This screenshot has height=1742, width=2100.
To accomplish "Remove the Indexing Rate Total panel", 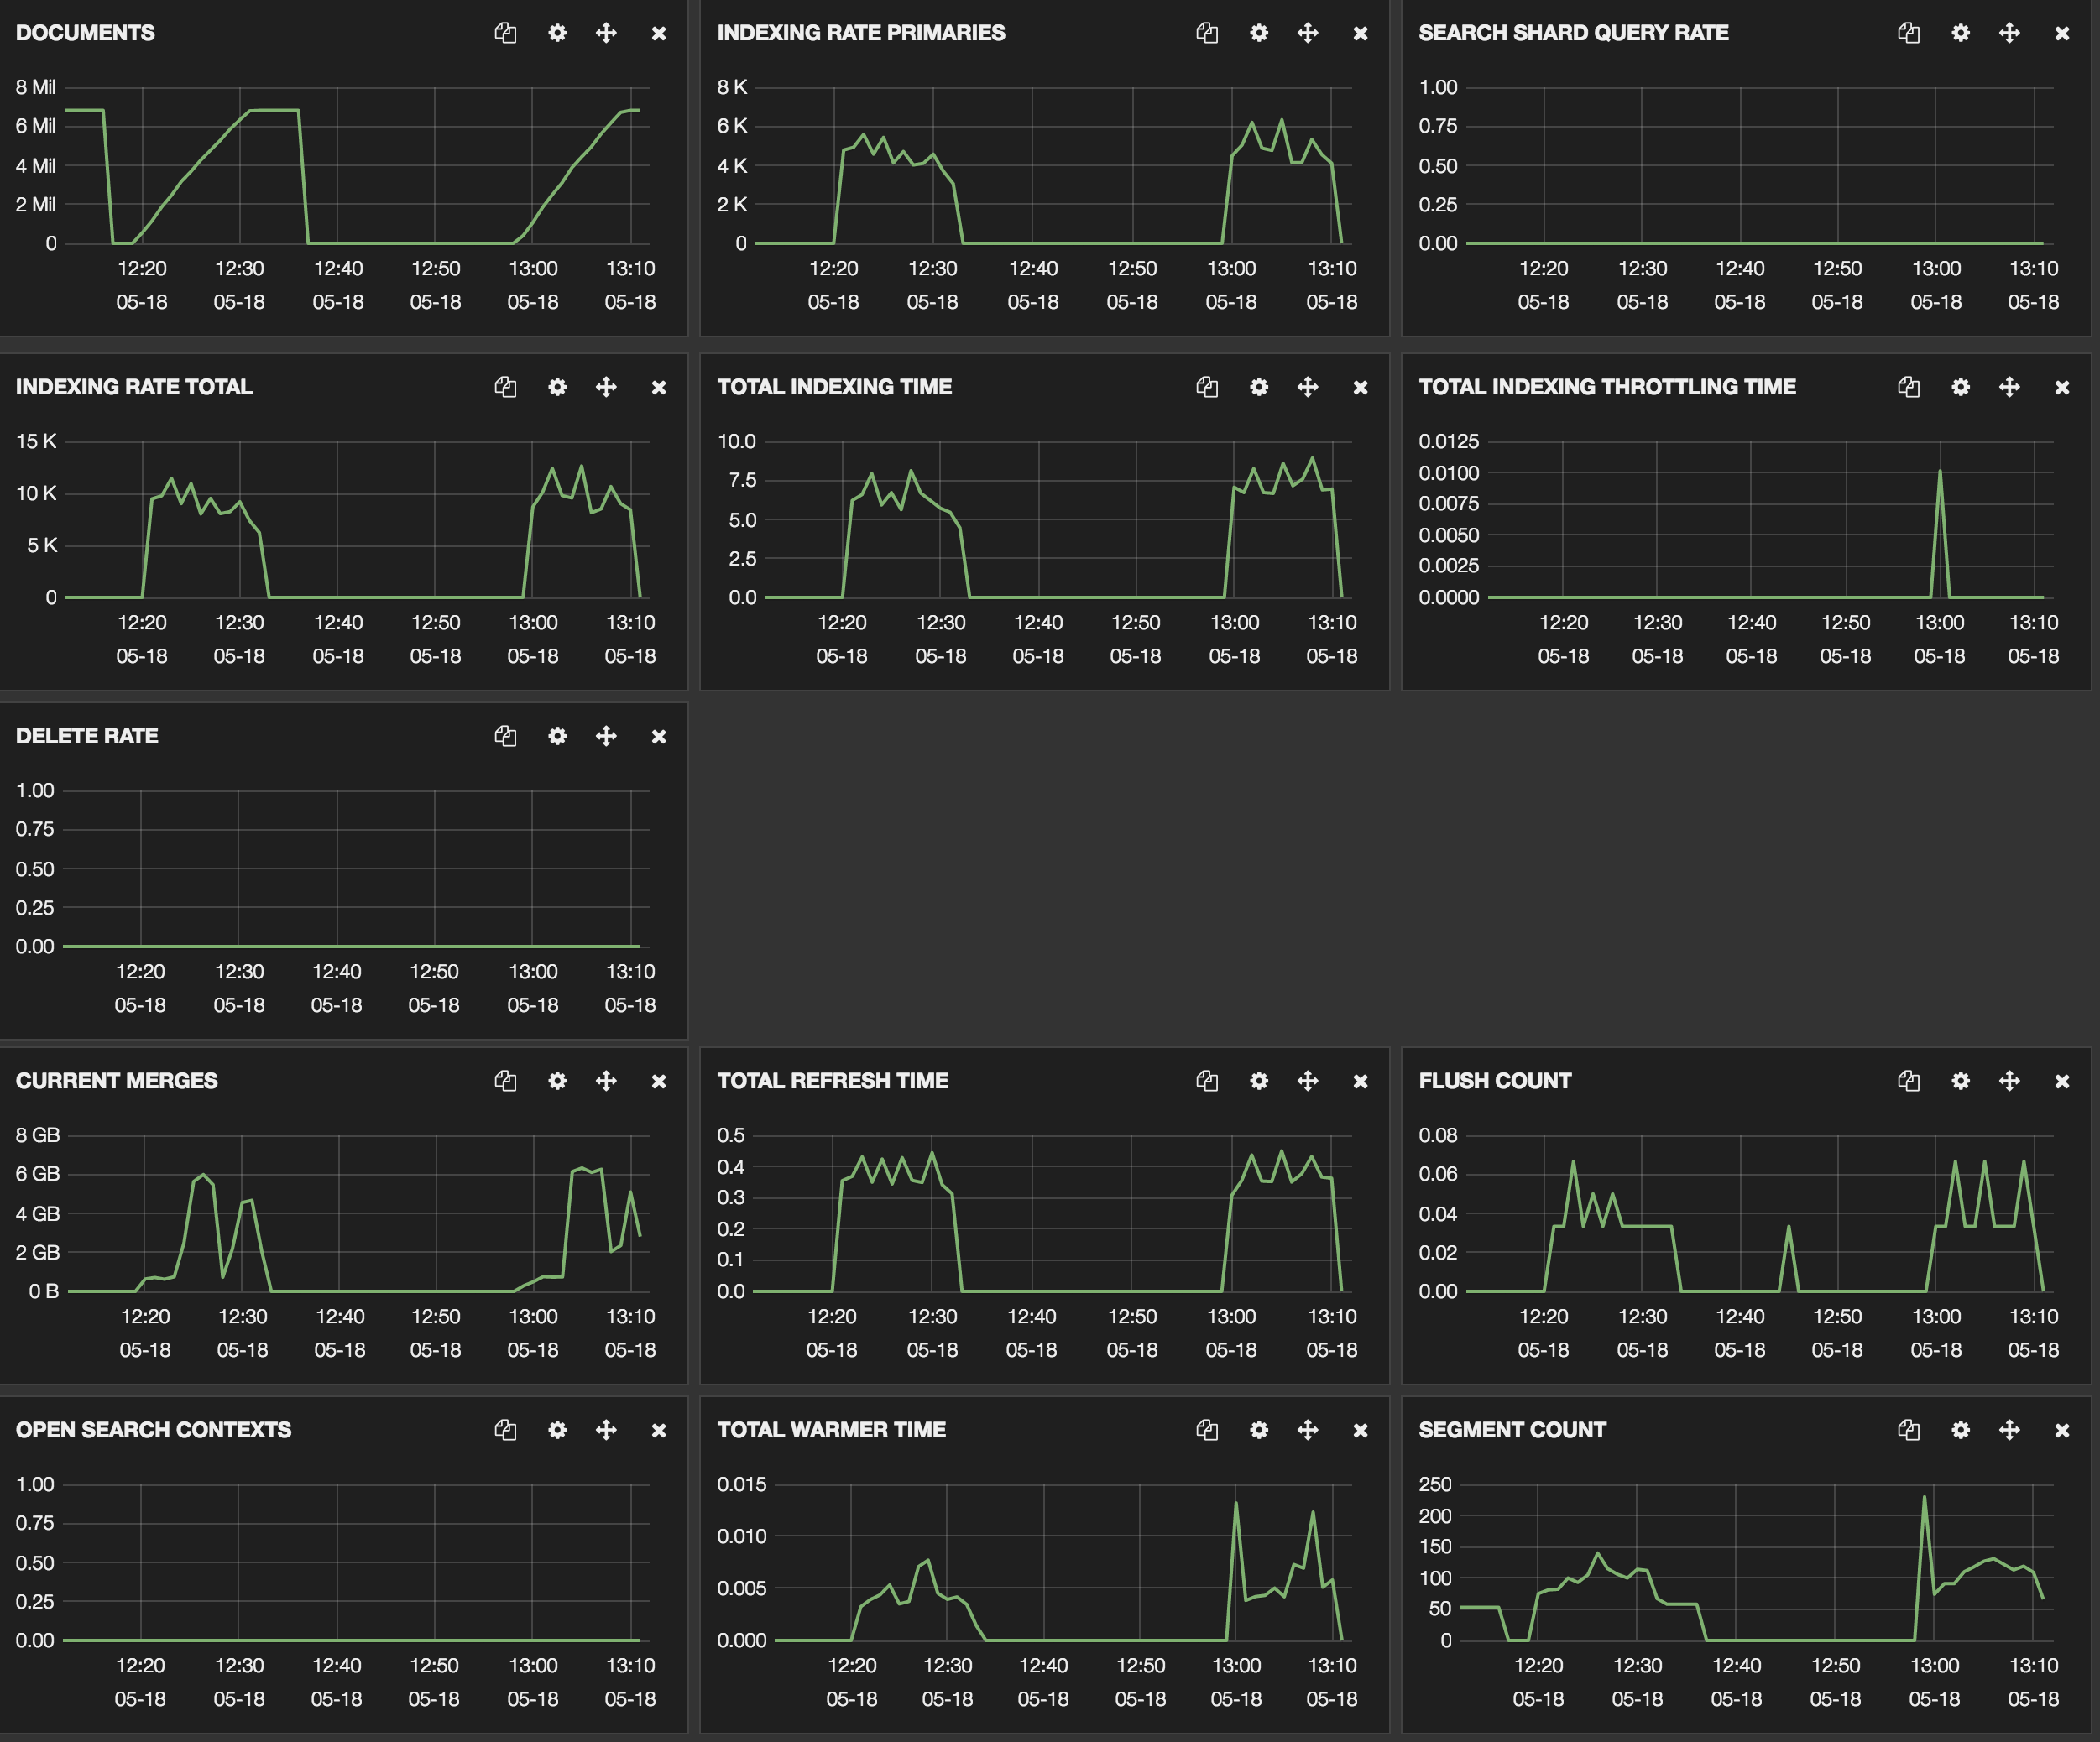I will point(658,387).
